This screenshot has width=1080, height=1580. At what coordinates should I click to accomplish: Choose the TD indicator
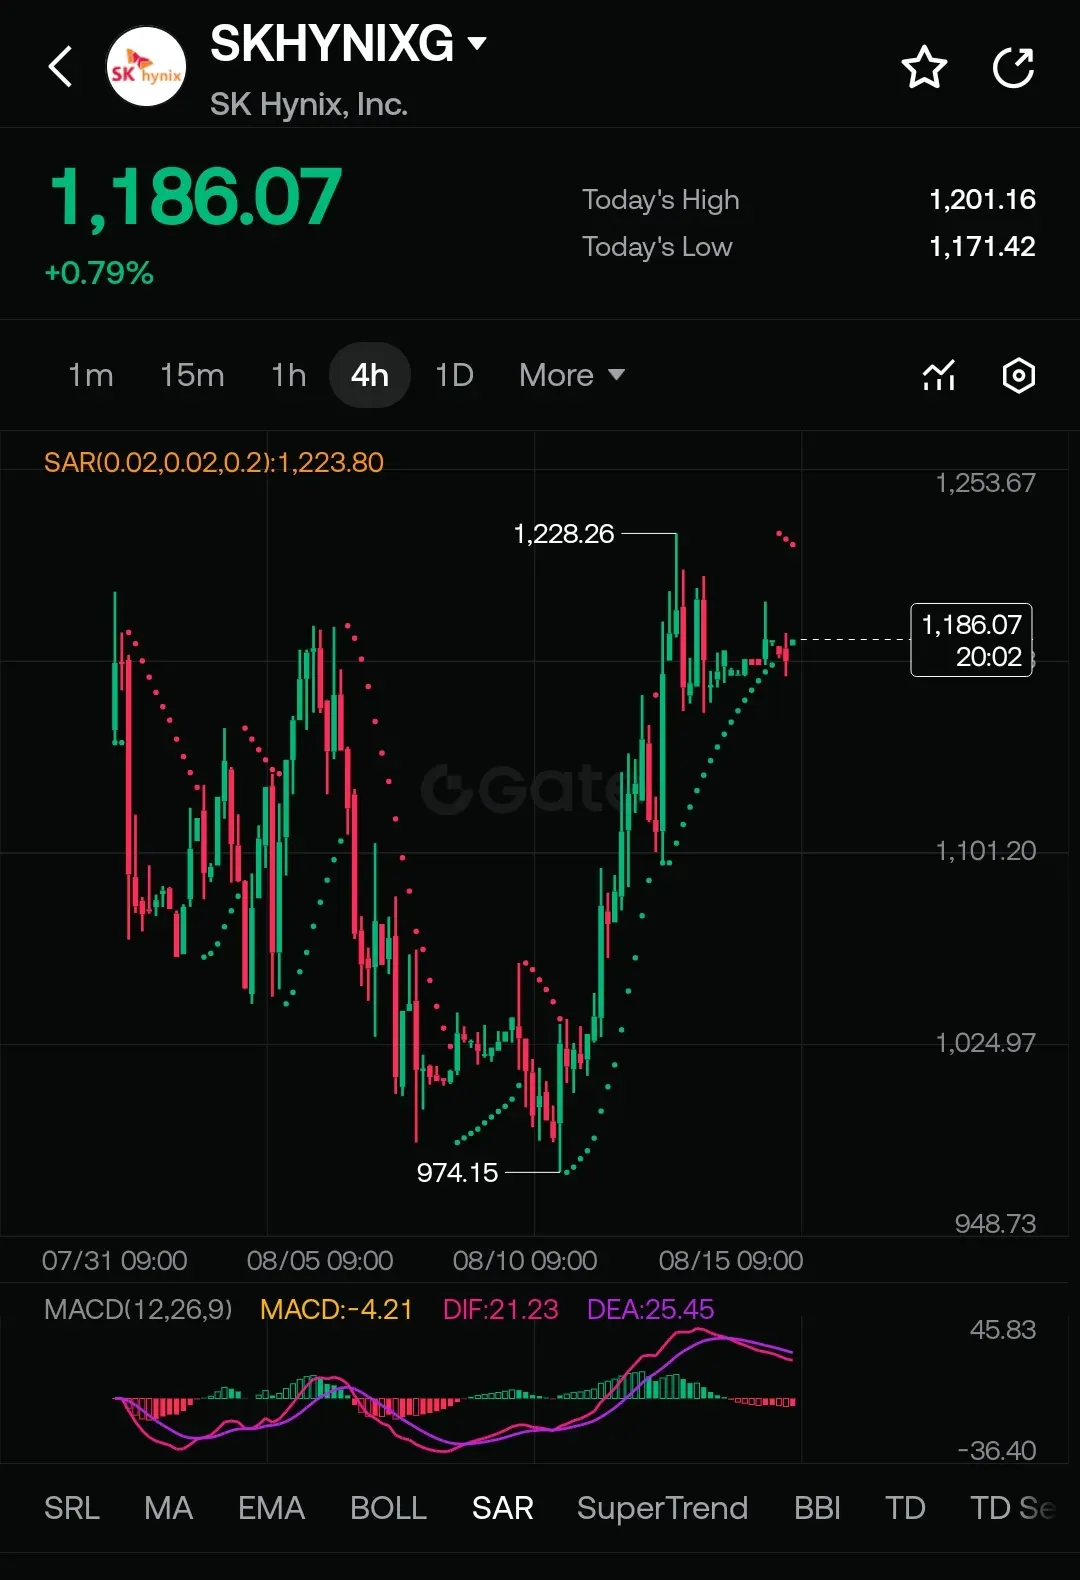click(x=905, y=1508)
